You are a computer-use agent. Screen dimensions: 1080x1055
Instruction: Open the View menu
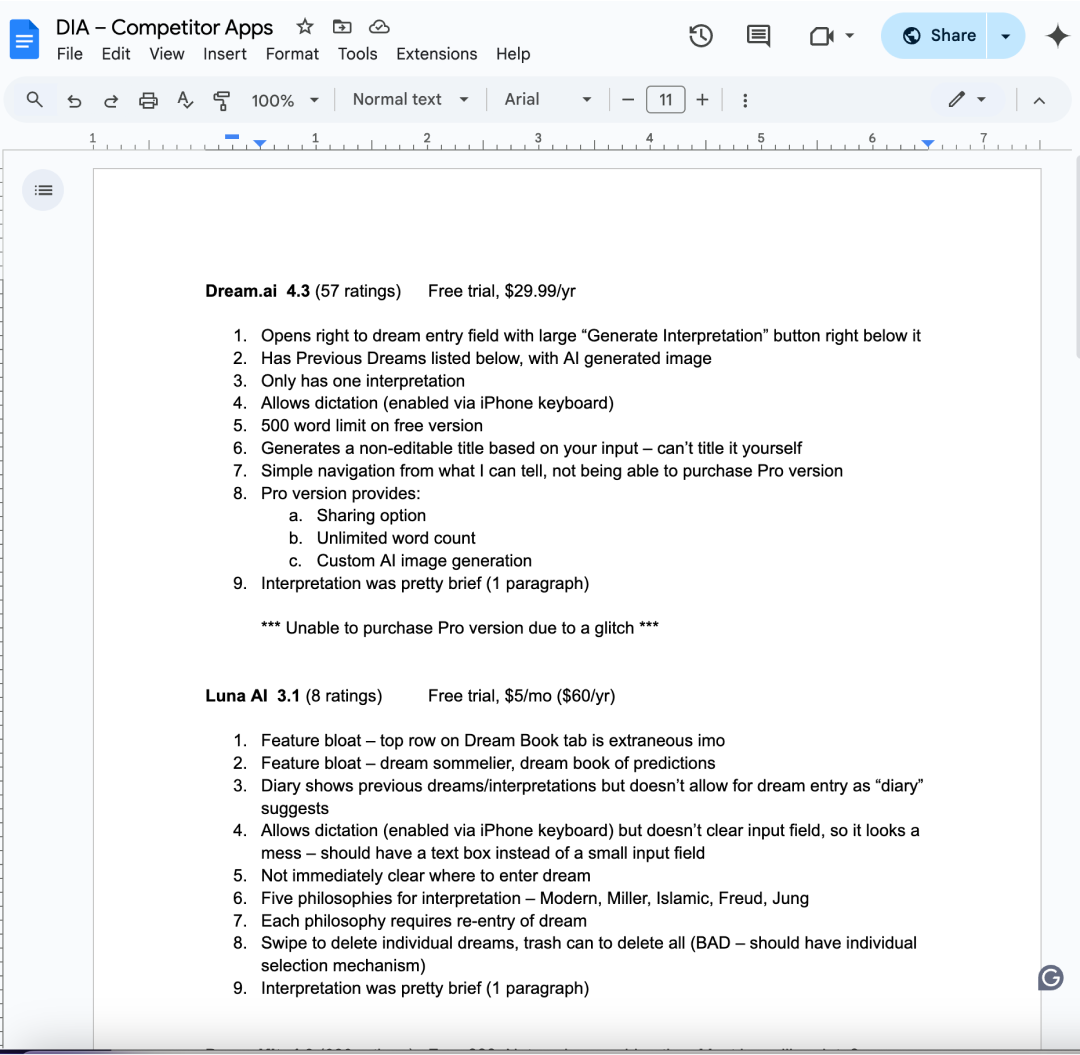pyautogui.click(x=167, y=54)
